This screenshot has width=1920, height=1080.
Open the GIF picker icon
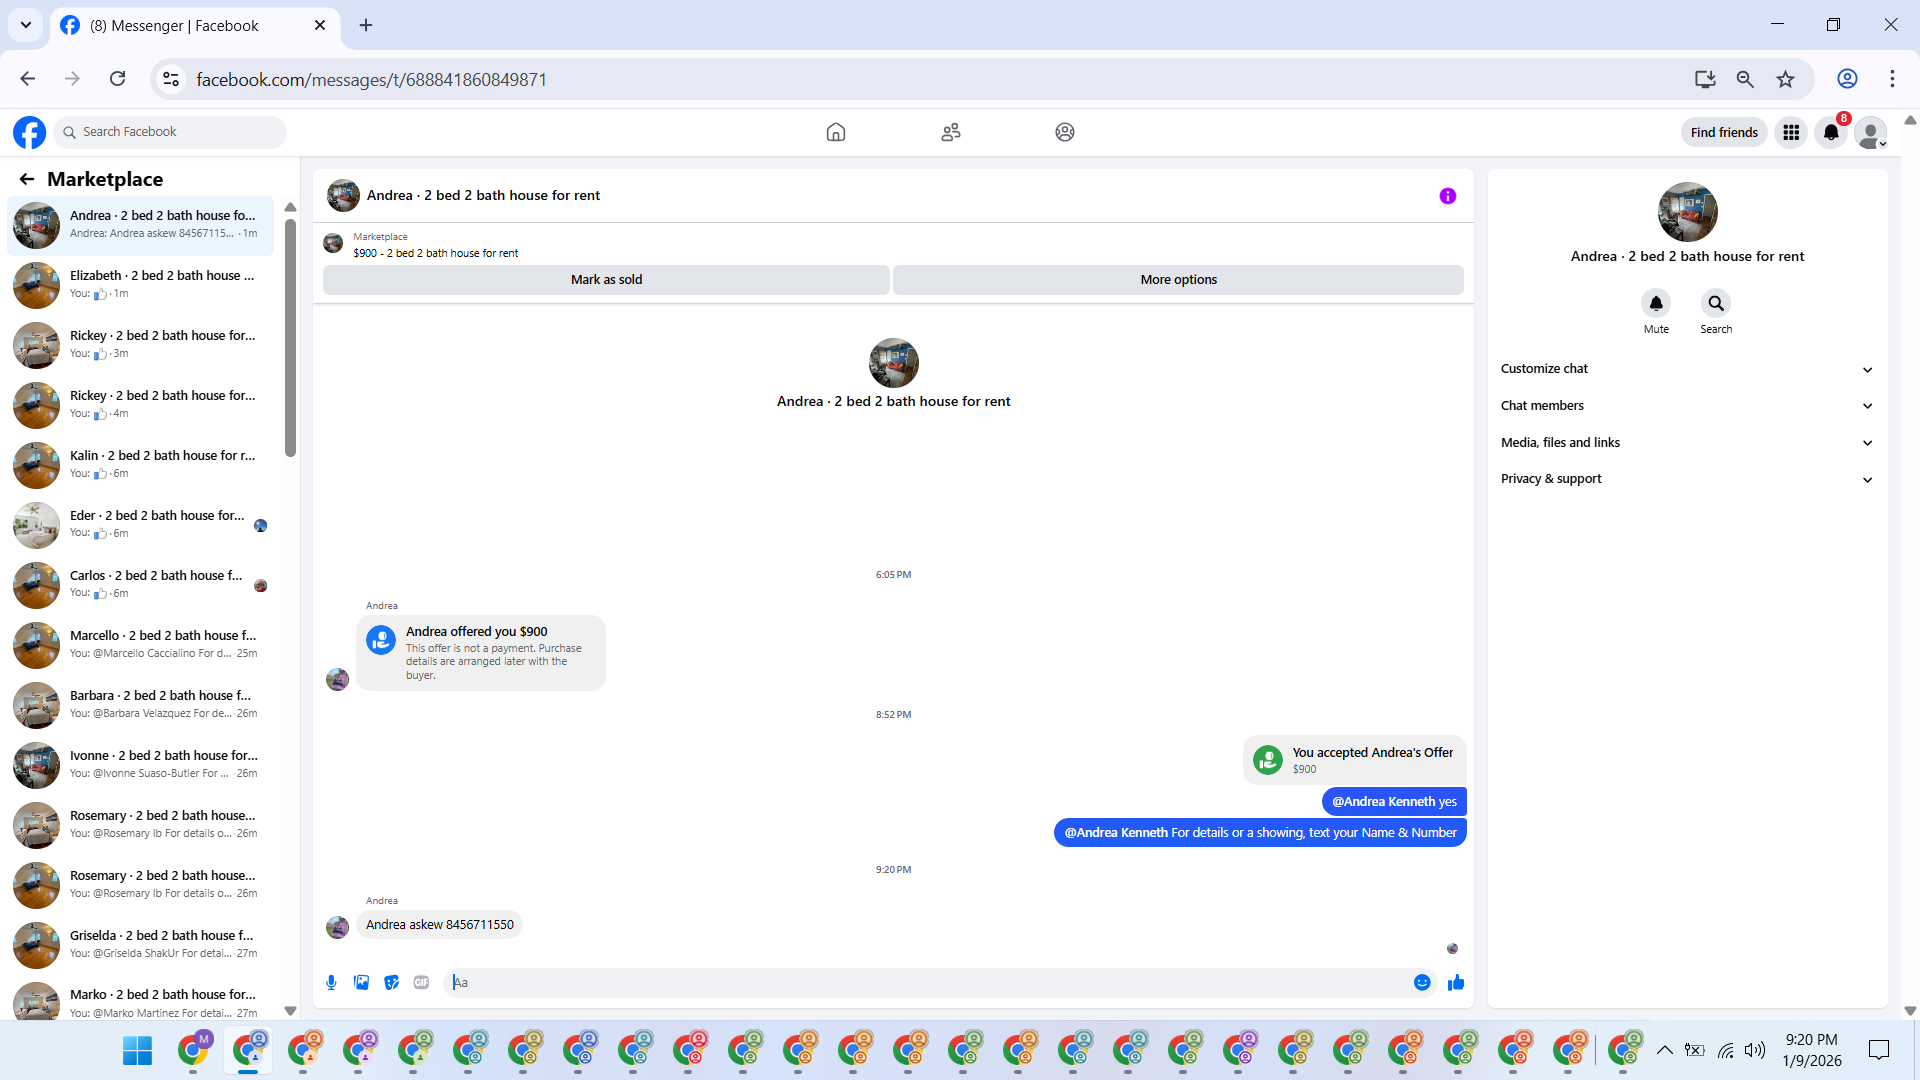coord(421,982)
